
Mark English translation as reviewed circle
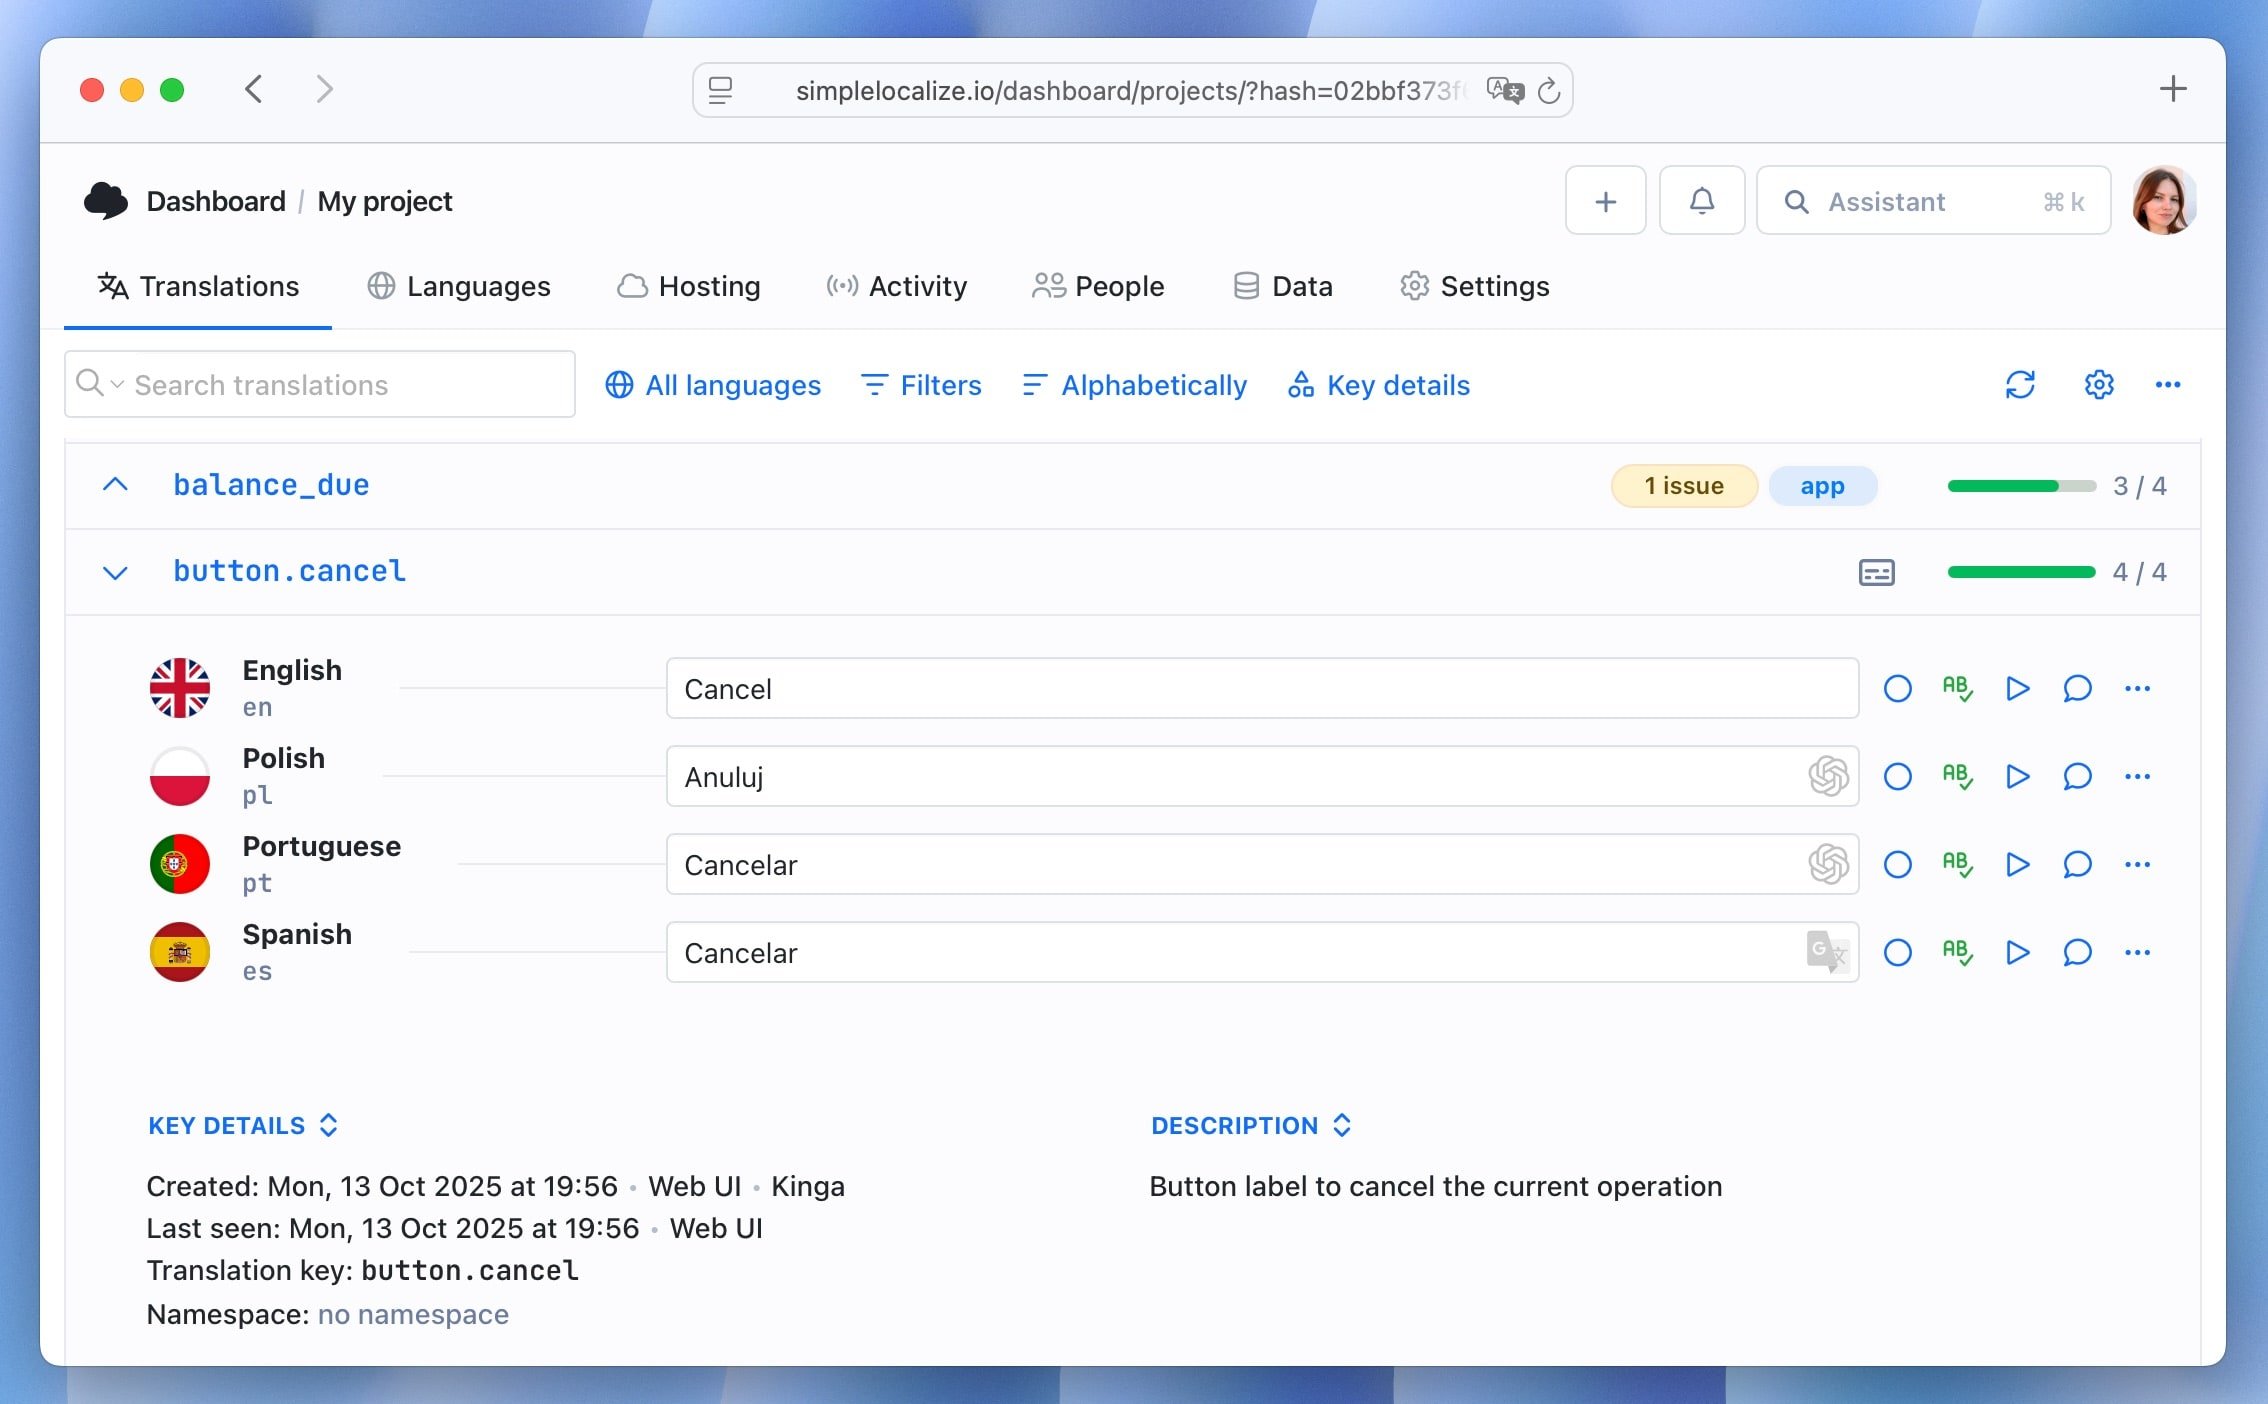1897,688
